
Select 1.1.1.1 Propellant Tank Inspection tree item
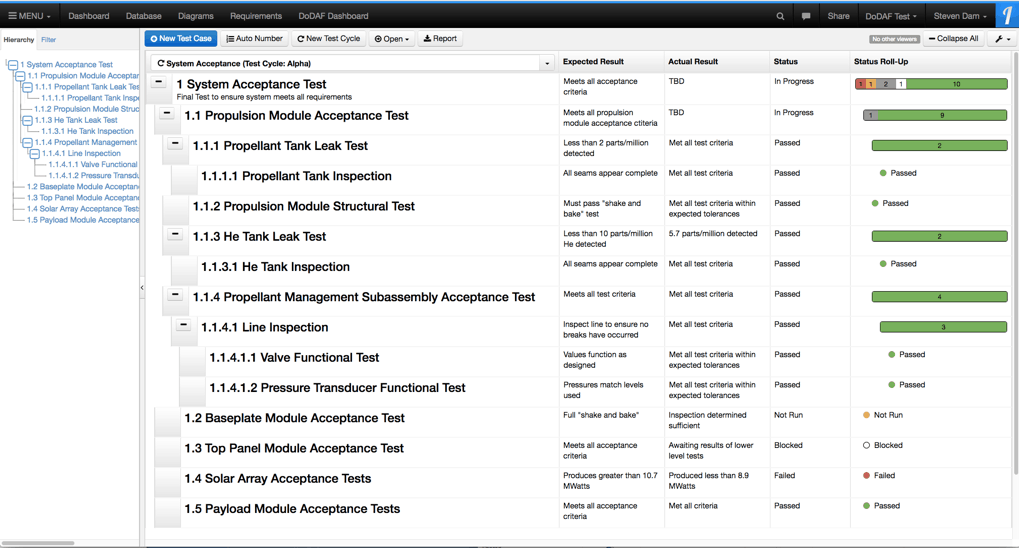(x=90, y=98)
